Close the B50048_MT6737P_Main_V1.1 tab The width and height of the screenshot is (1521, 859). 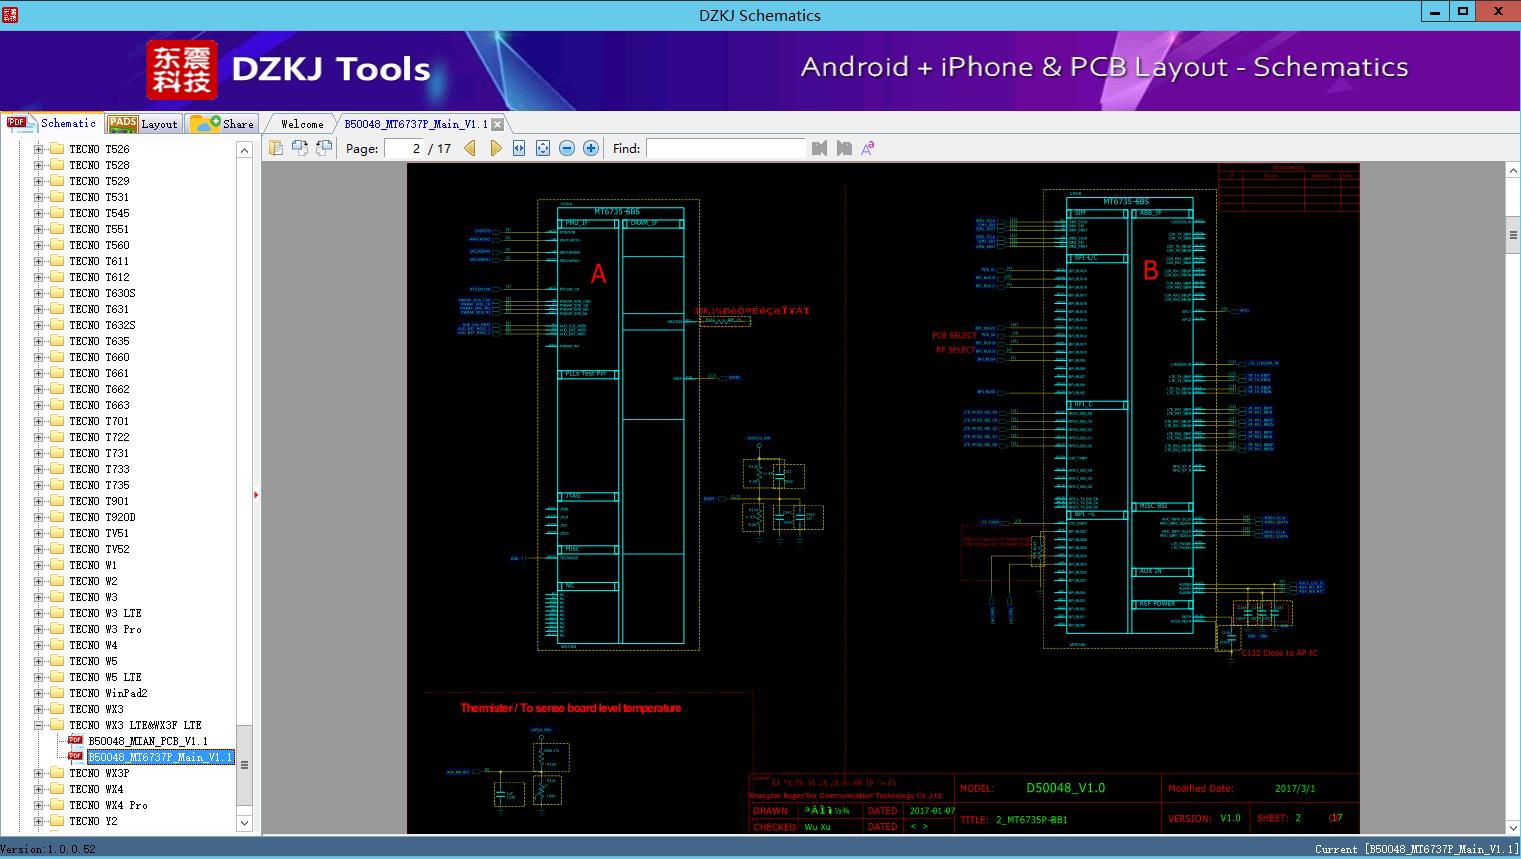point(498,125)
